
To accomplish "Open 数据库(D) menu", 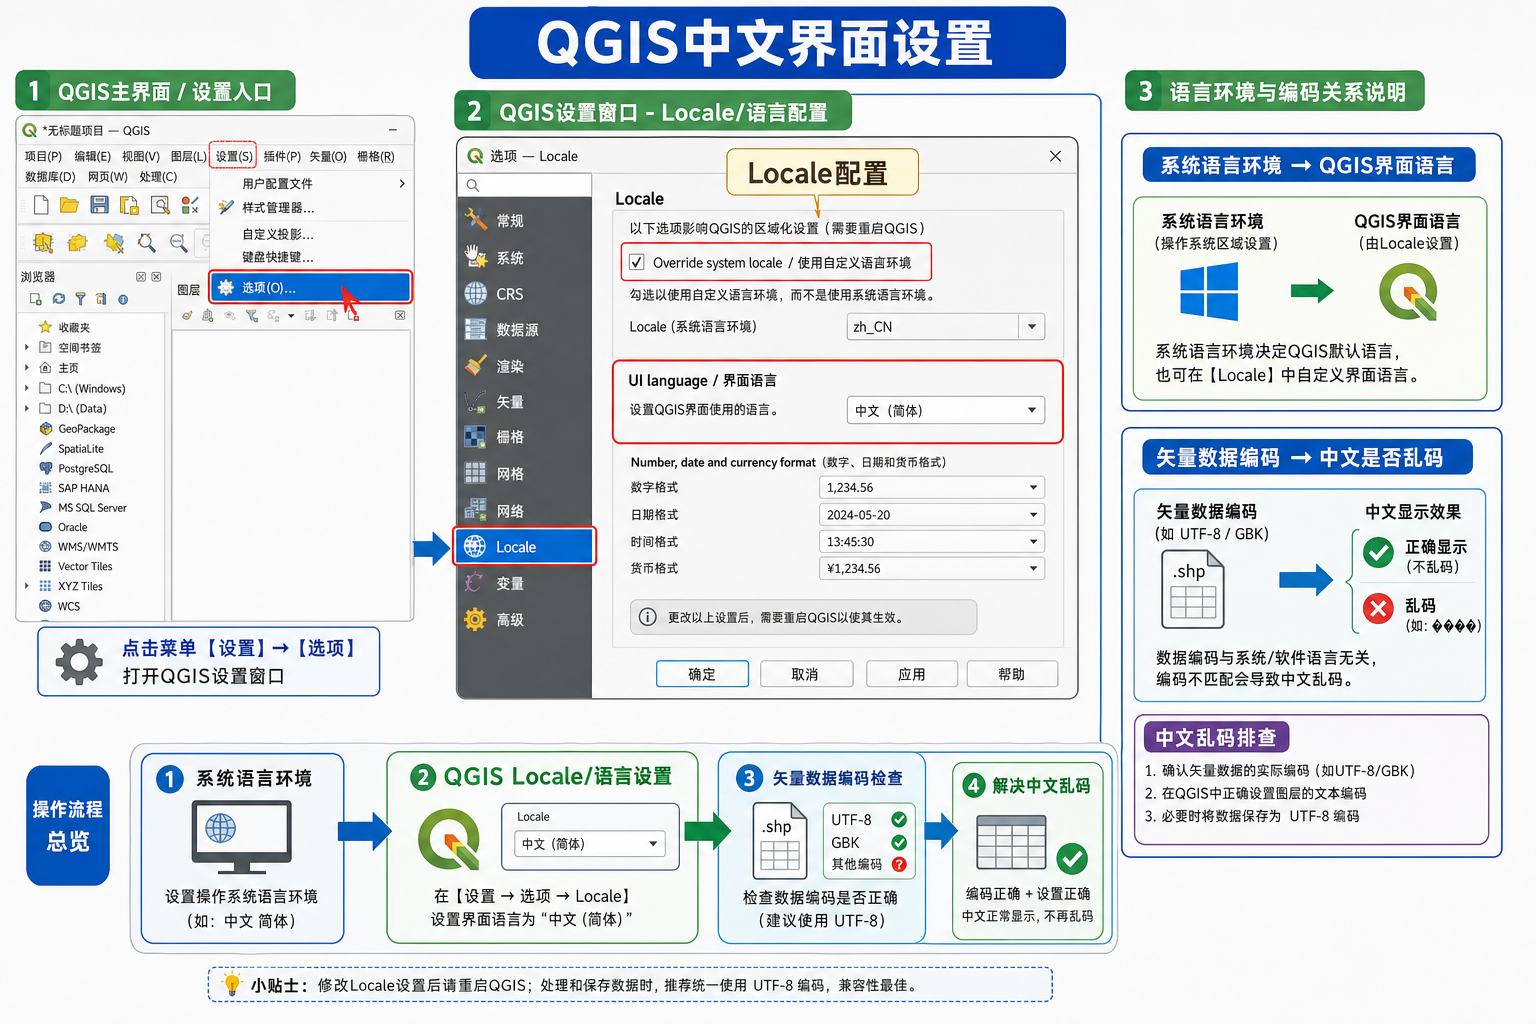I will point(50,177).
